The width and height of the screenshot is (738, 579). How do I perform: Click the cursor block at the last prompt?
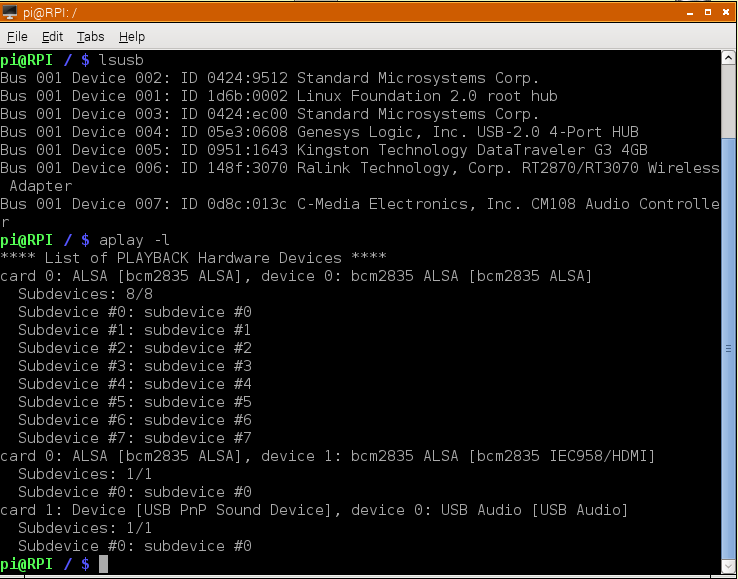click(x=103, y=565)
